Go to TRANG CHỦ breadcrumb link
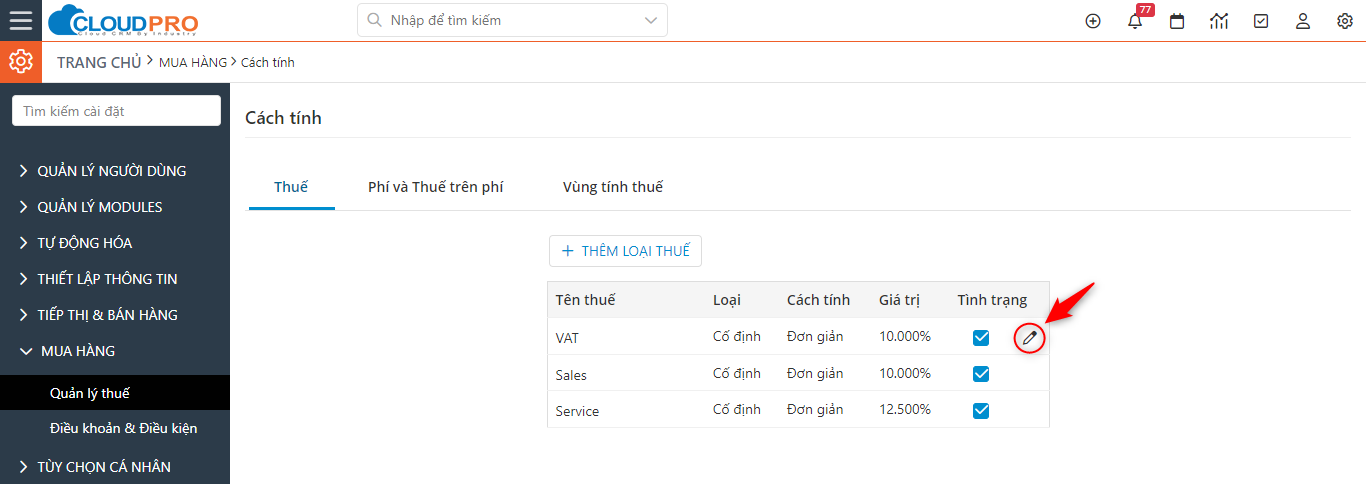The image size is (1366, 484). click(99, 62)
